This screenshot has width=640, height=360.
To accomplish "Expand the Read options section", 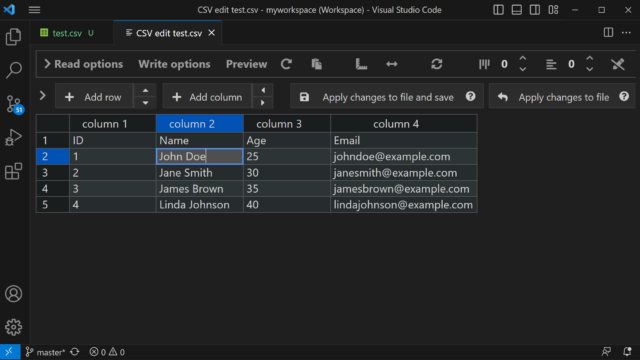I will (x=84, y=64).
